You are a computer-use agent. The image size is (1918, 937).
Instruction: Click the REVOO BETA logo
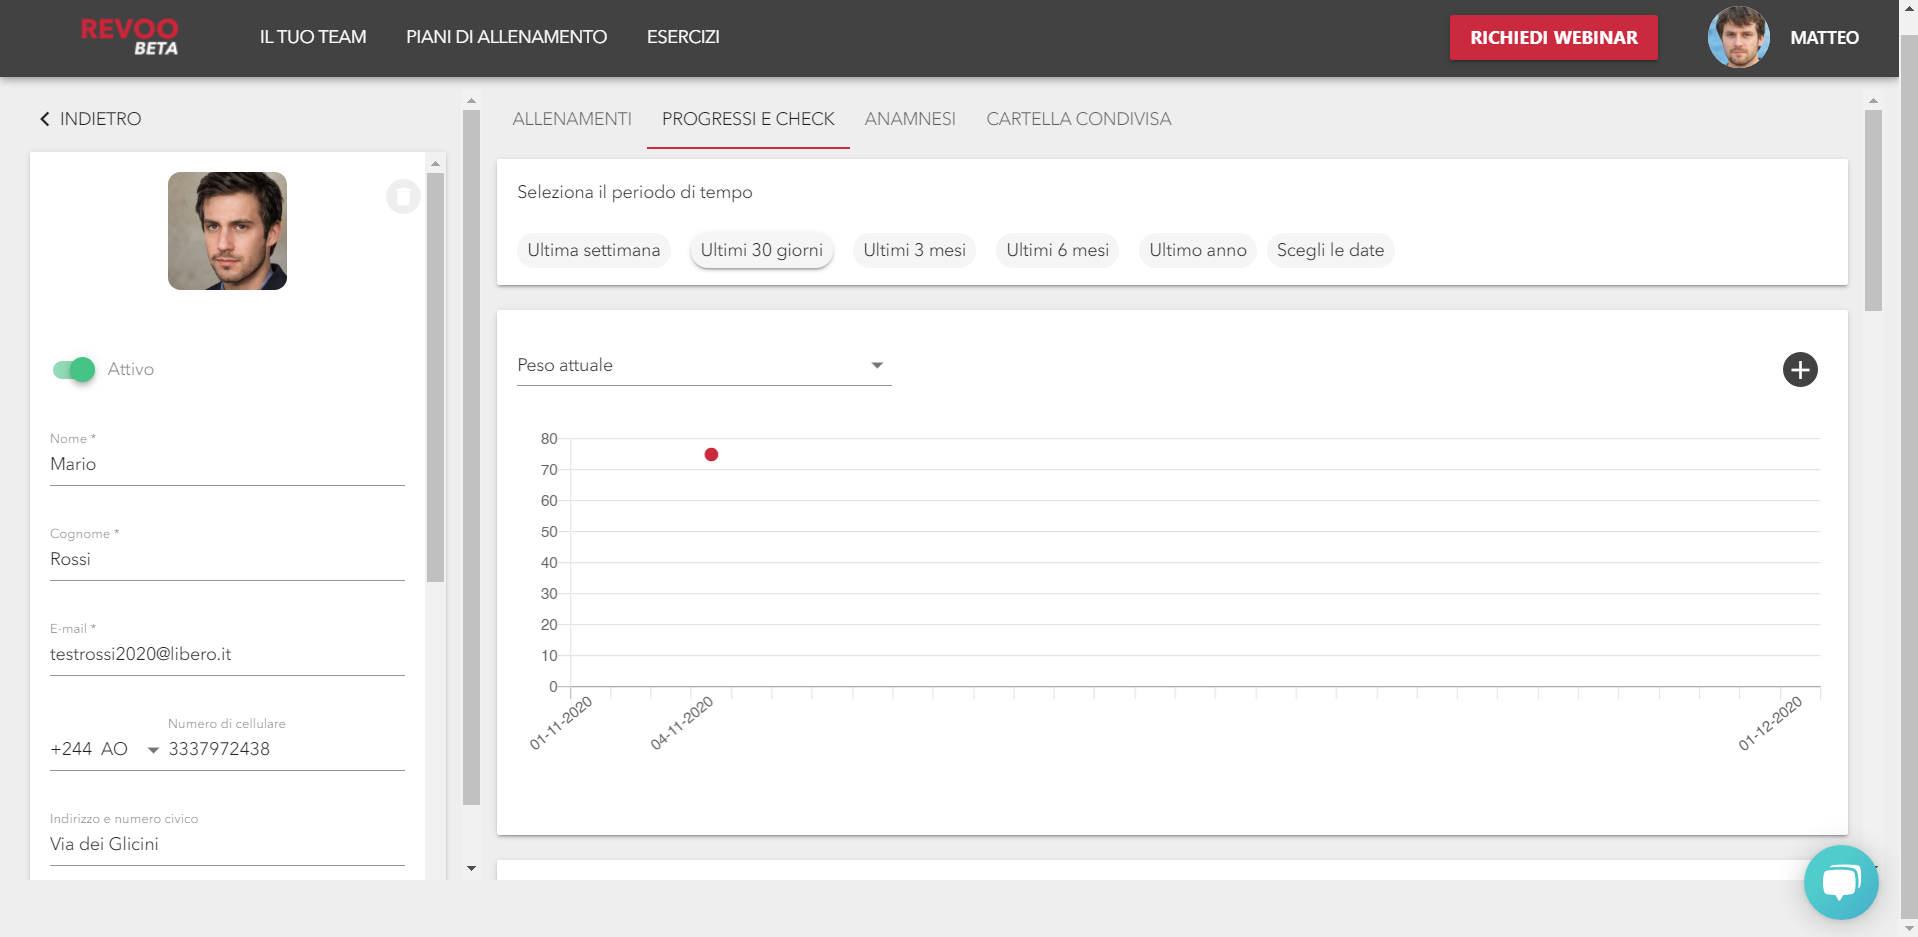click(x=129, y=37)
